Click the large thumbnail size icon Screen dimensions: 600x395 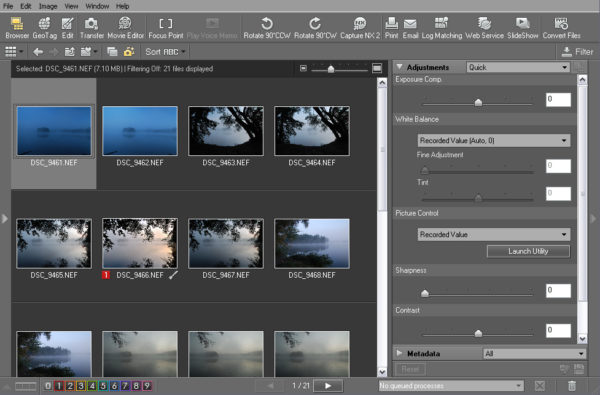coord(377,69)
